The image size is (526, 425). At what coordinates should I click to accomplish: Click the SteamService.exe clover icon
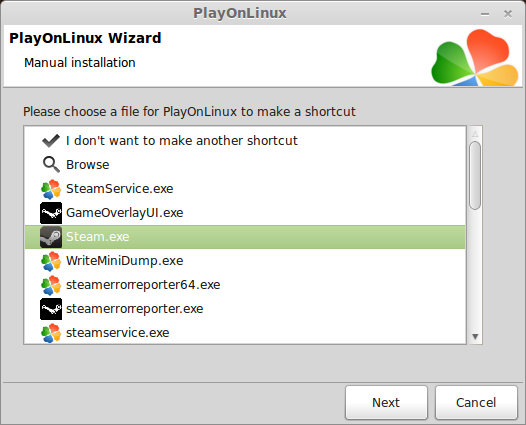(x=51, y=189)
